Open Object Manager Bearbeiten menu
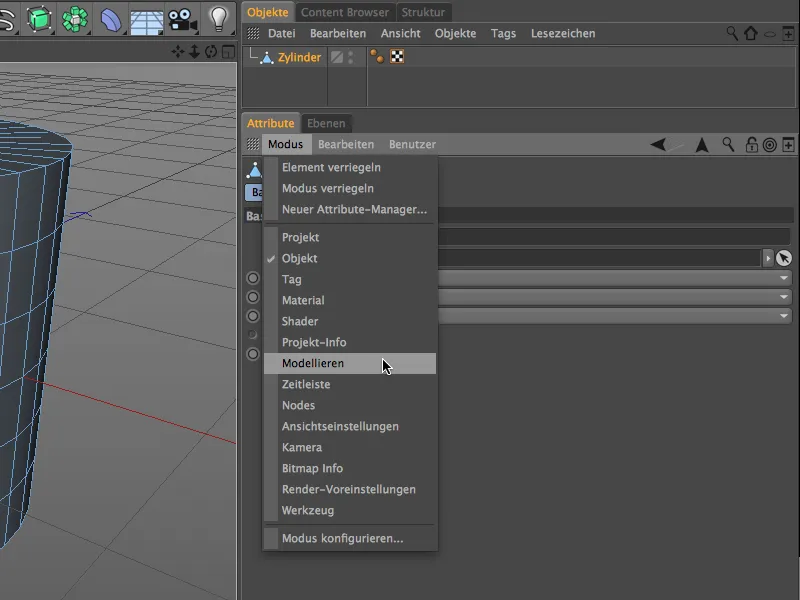Screen dimensions: 800x600 click(338, 34)
